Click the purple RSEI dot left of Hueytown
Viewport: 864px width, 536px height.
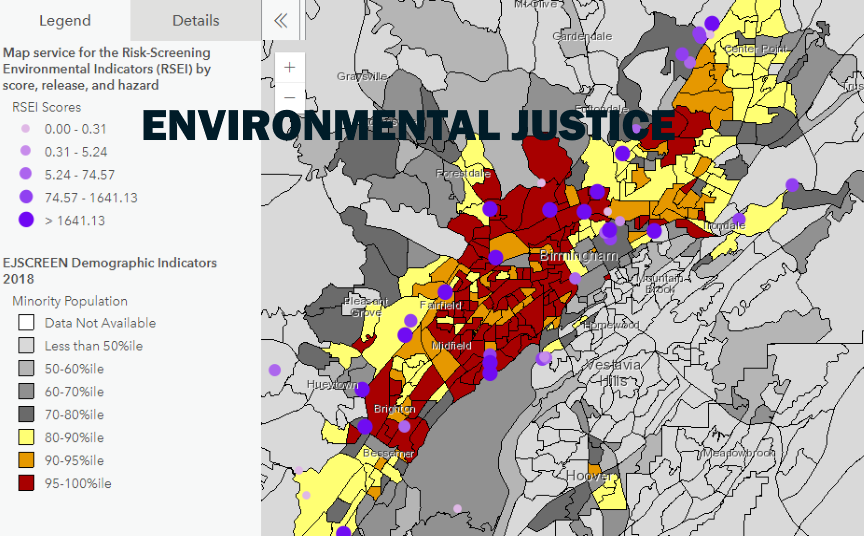coord(275,370)
